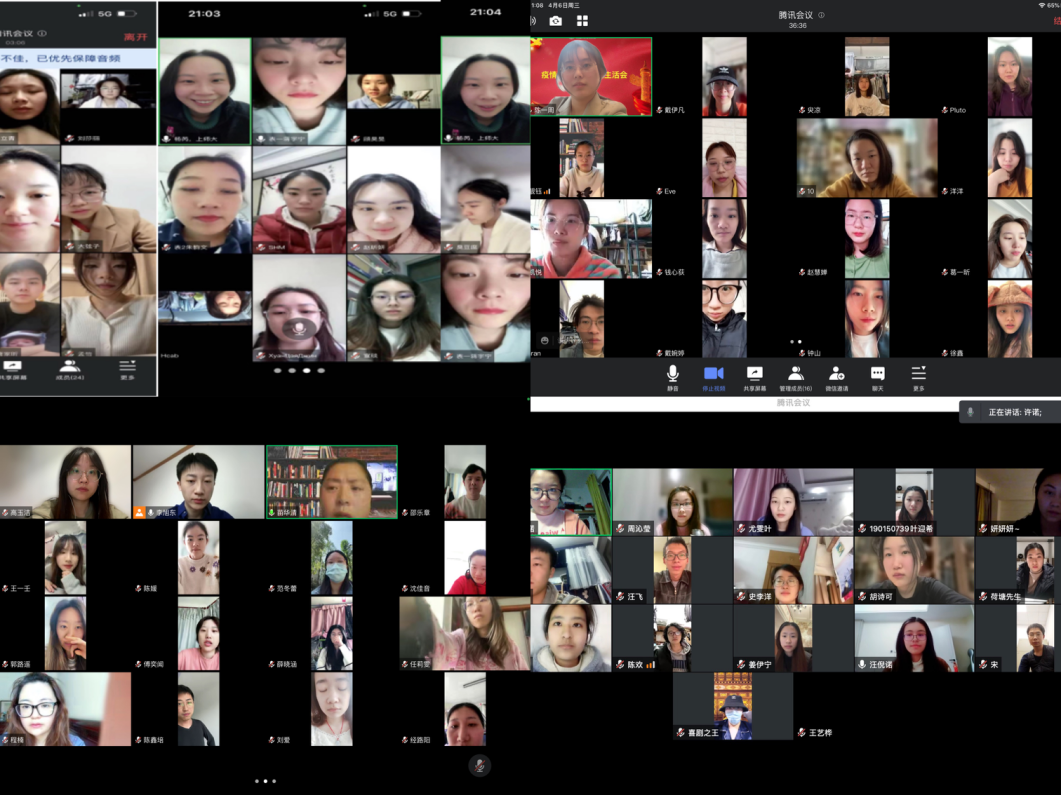Open manage members (16) in iPad toolbar
This screenshot has height=795, width=1061.
[x=796, y=378]
